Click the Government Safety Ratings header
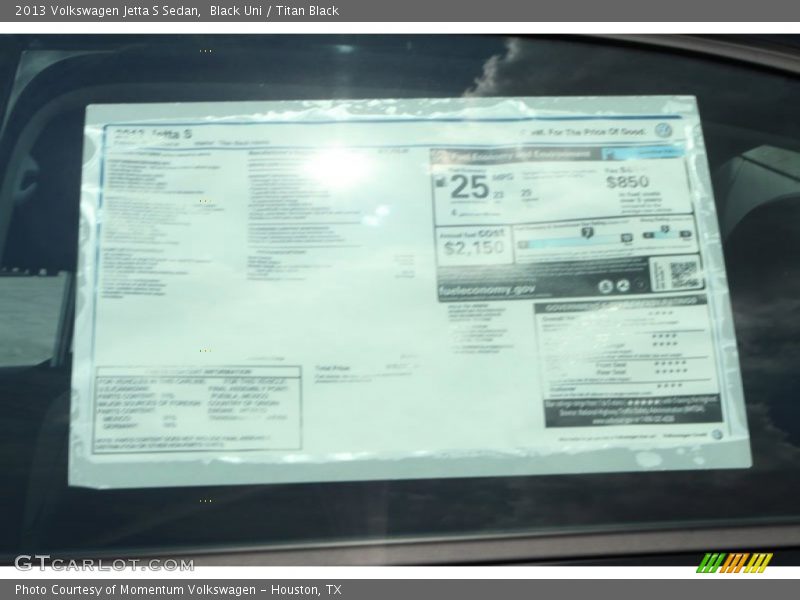800x600 pixels. 619,303
